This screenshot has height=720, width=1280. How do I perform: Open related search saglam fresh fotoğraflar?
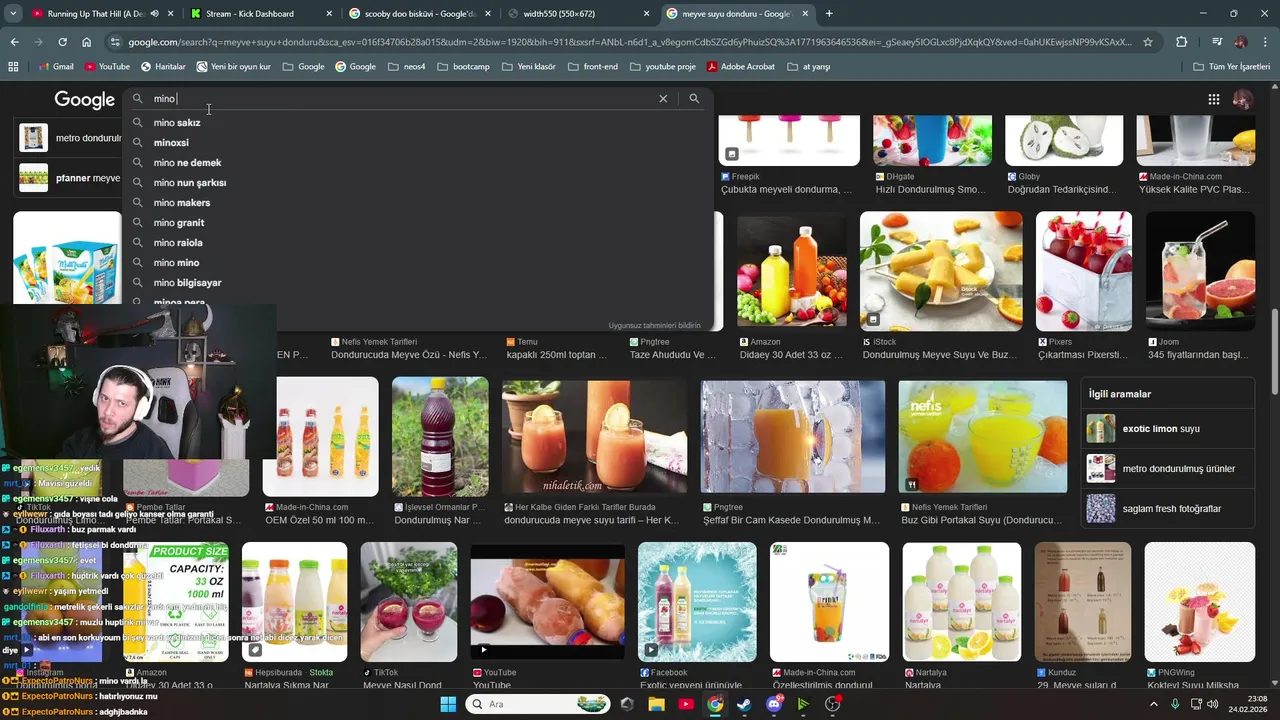pyautogui.click(x=1168, y=508)
